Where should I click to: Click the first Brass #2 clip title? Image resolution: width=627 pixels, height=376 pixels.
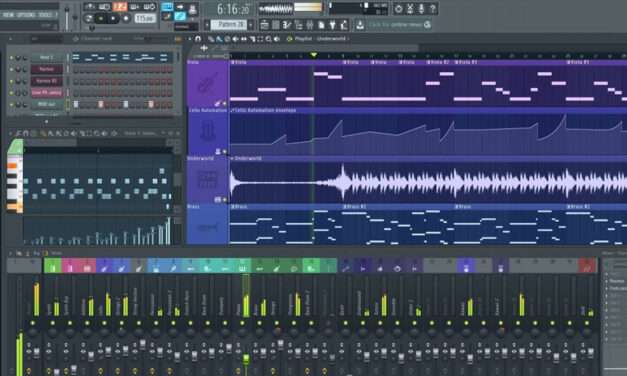click(x=355, y=207)
